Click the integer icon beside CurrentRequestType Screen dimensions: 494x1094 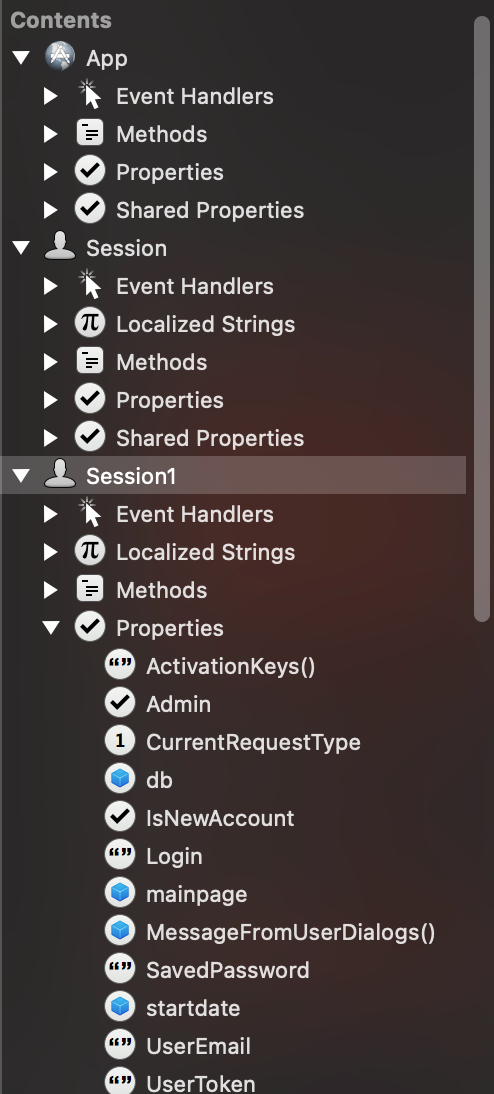tap(120, 741)
